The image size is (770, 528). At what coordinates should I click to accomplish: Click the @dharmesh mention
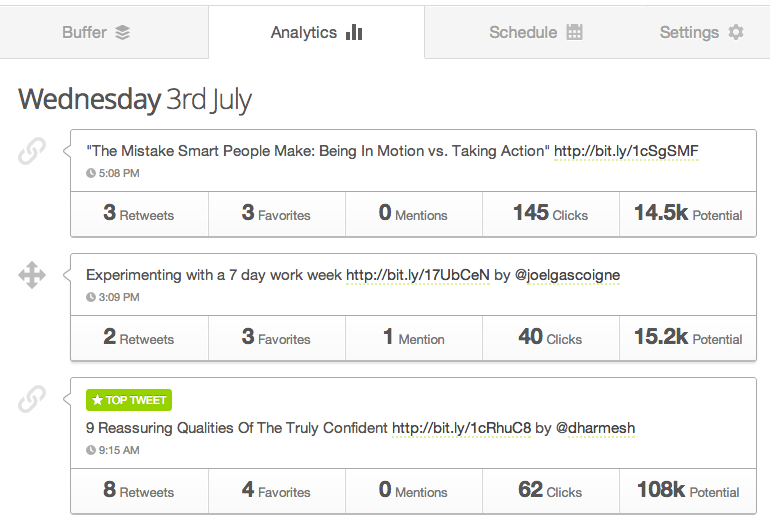595,428
